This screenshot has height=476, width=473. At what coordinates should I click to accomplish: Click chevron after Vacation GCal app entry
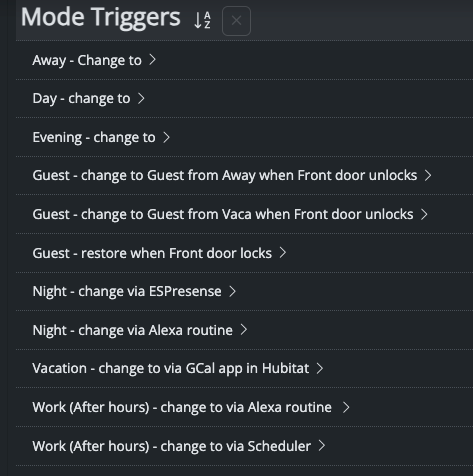point(320,368)
